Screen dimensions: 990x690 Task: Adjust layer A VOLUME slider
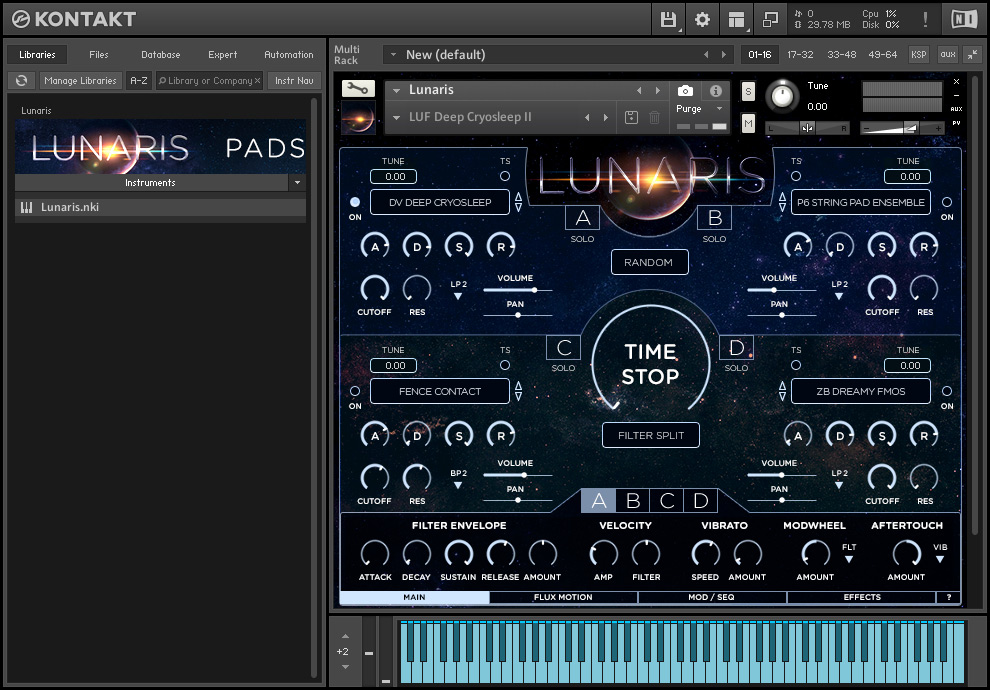click(534, 290)
